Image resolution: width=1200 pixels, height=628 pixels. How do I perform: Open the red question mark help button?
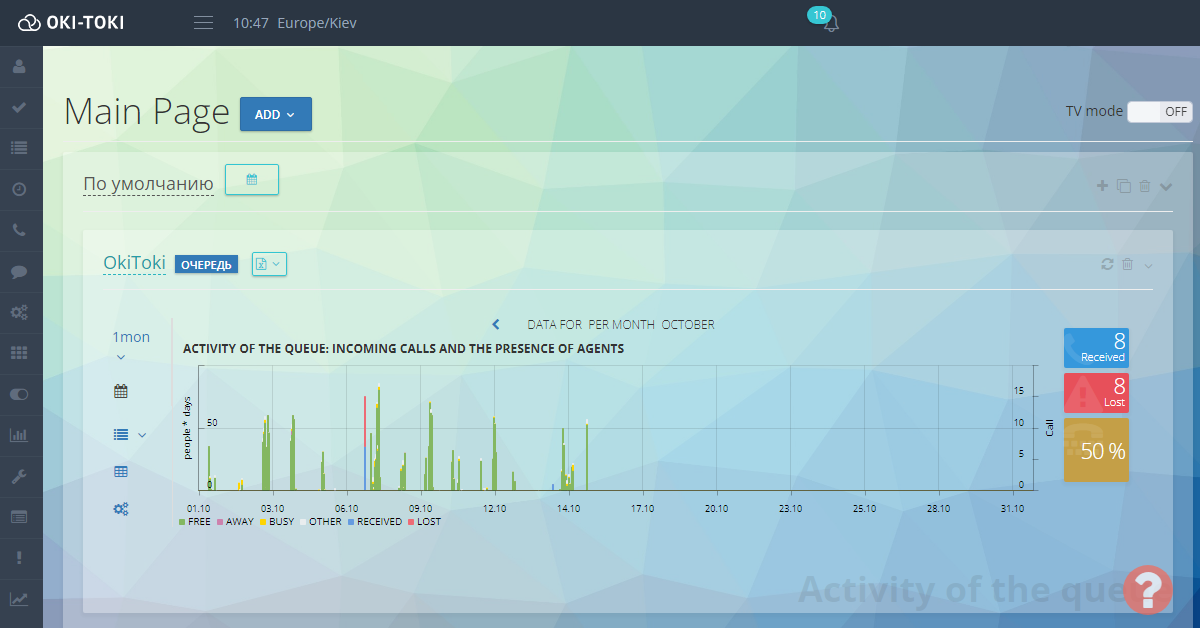(1147, 588)
